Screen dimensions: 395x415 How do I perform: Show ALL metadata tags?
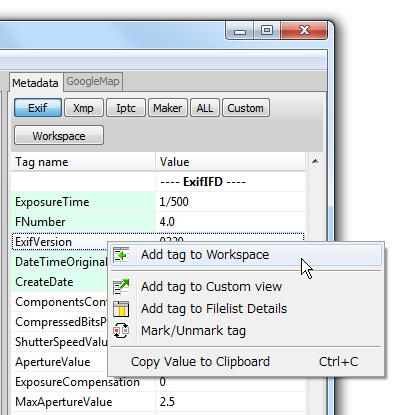(205, 108)
